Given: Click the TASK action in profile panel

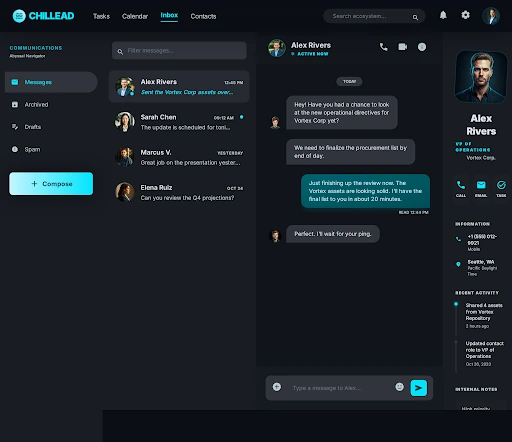Looking at the screenshot, I should [501, 189].
